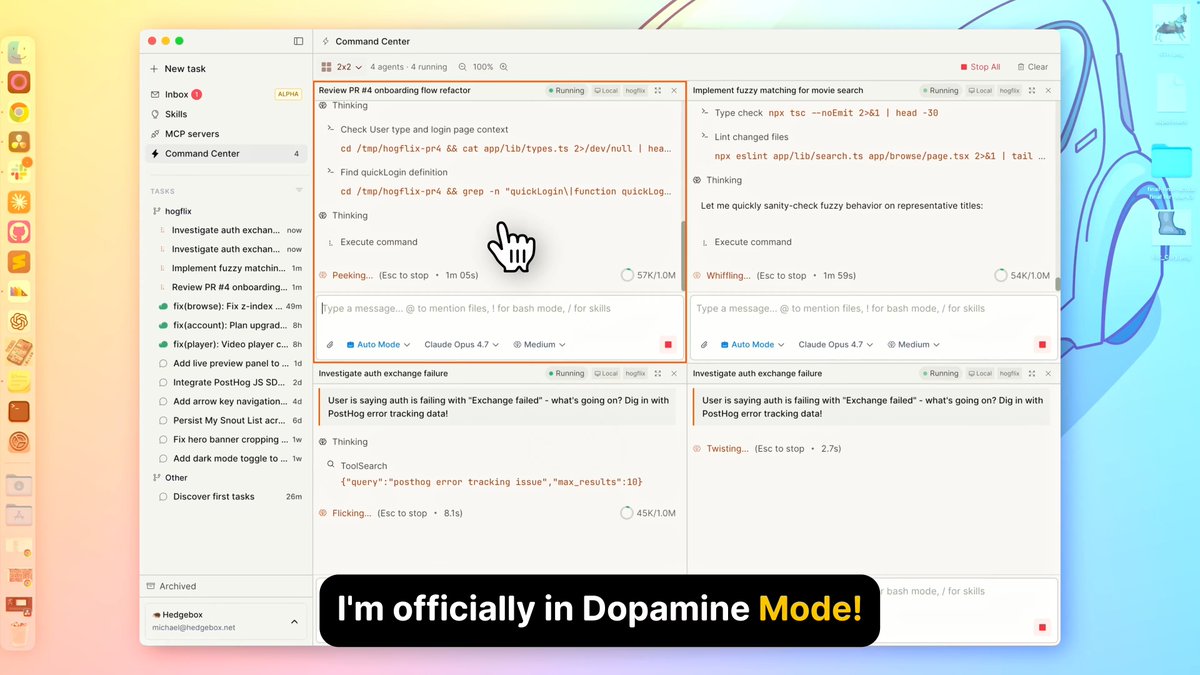The width and height of the screenshot is (1200, 675).
Task: Click 54K/1.0M context usage indicator
Action: tap(1022, 275)
